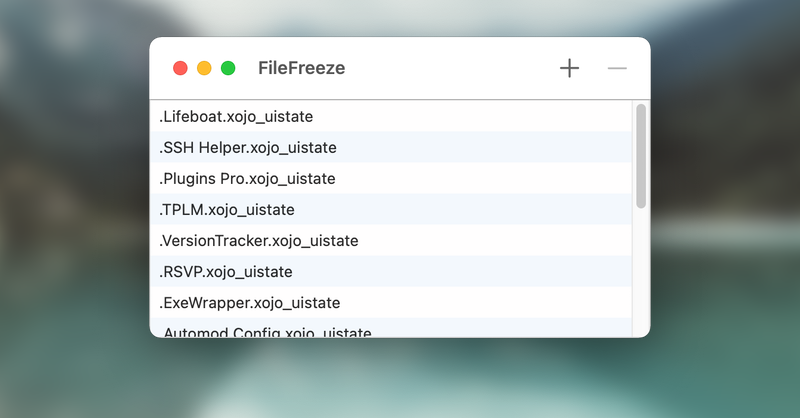Highlight the .TPLM.xojo_uistate item
This screenshot has width=800, height=418.
click(391, 210)
